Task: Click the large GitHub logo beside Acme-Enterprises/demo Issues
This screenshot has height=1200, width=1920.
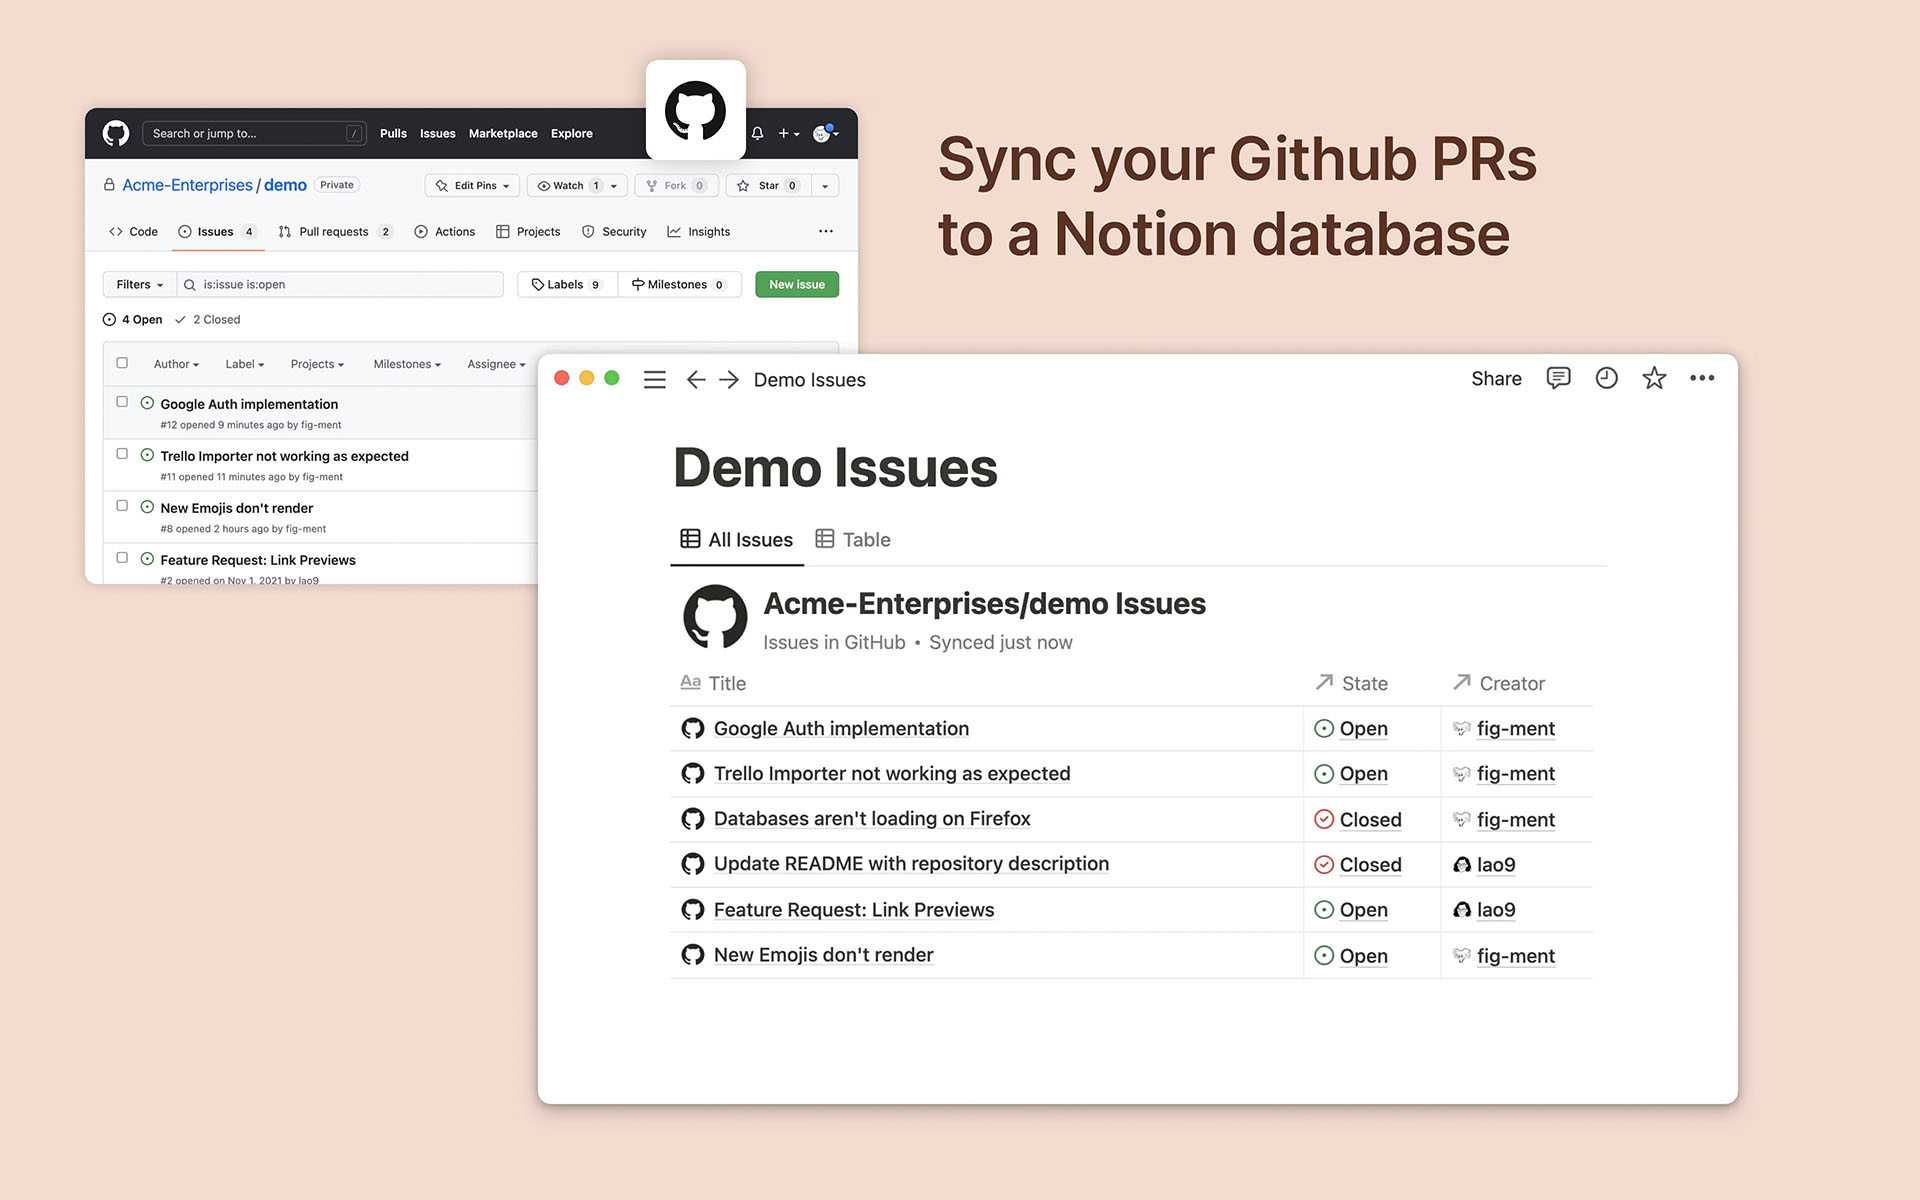Action: coord(715,617)
